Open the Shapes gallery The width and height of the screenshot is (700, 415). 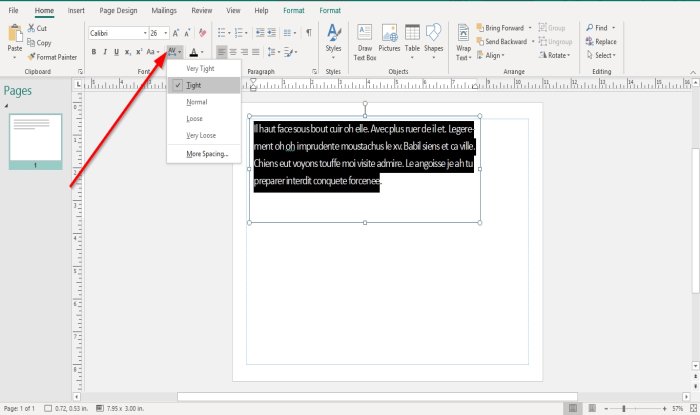pyautogui.click(x=433, y=42)
